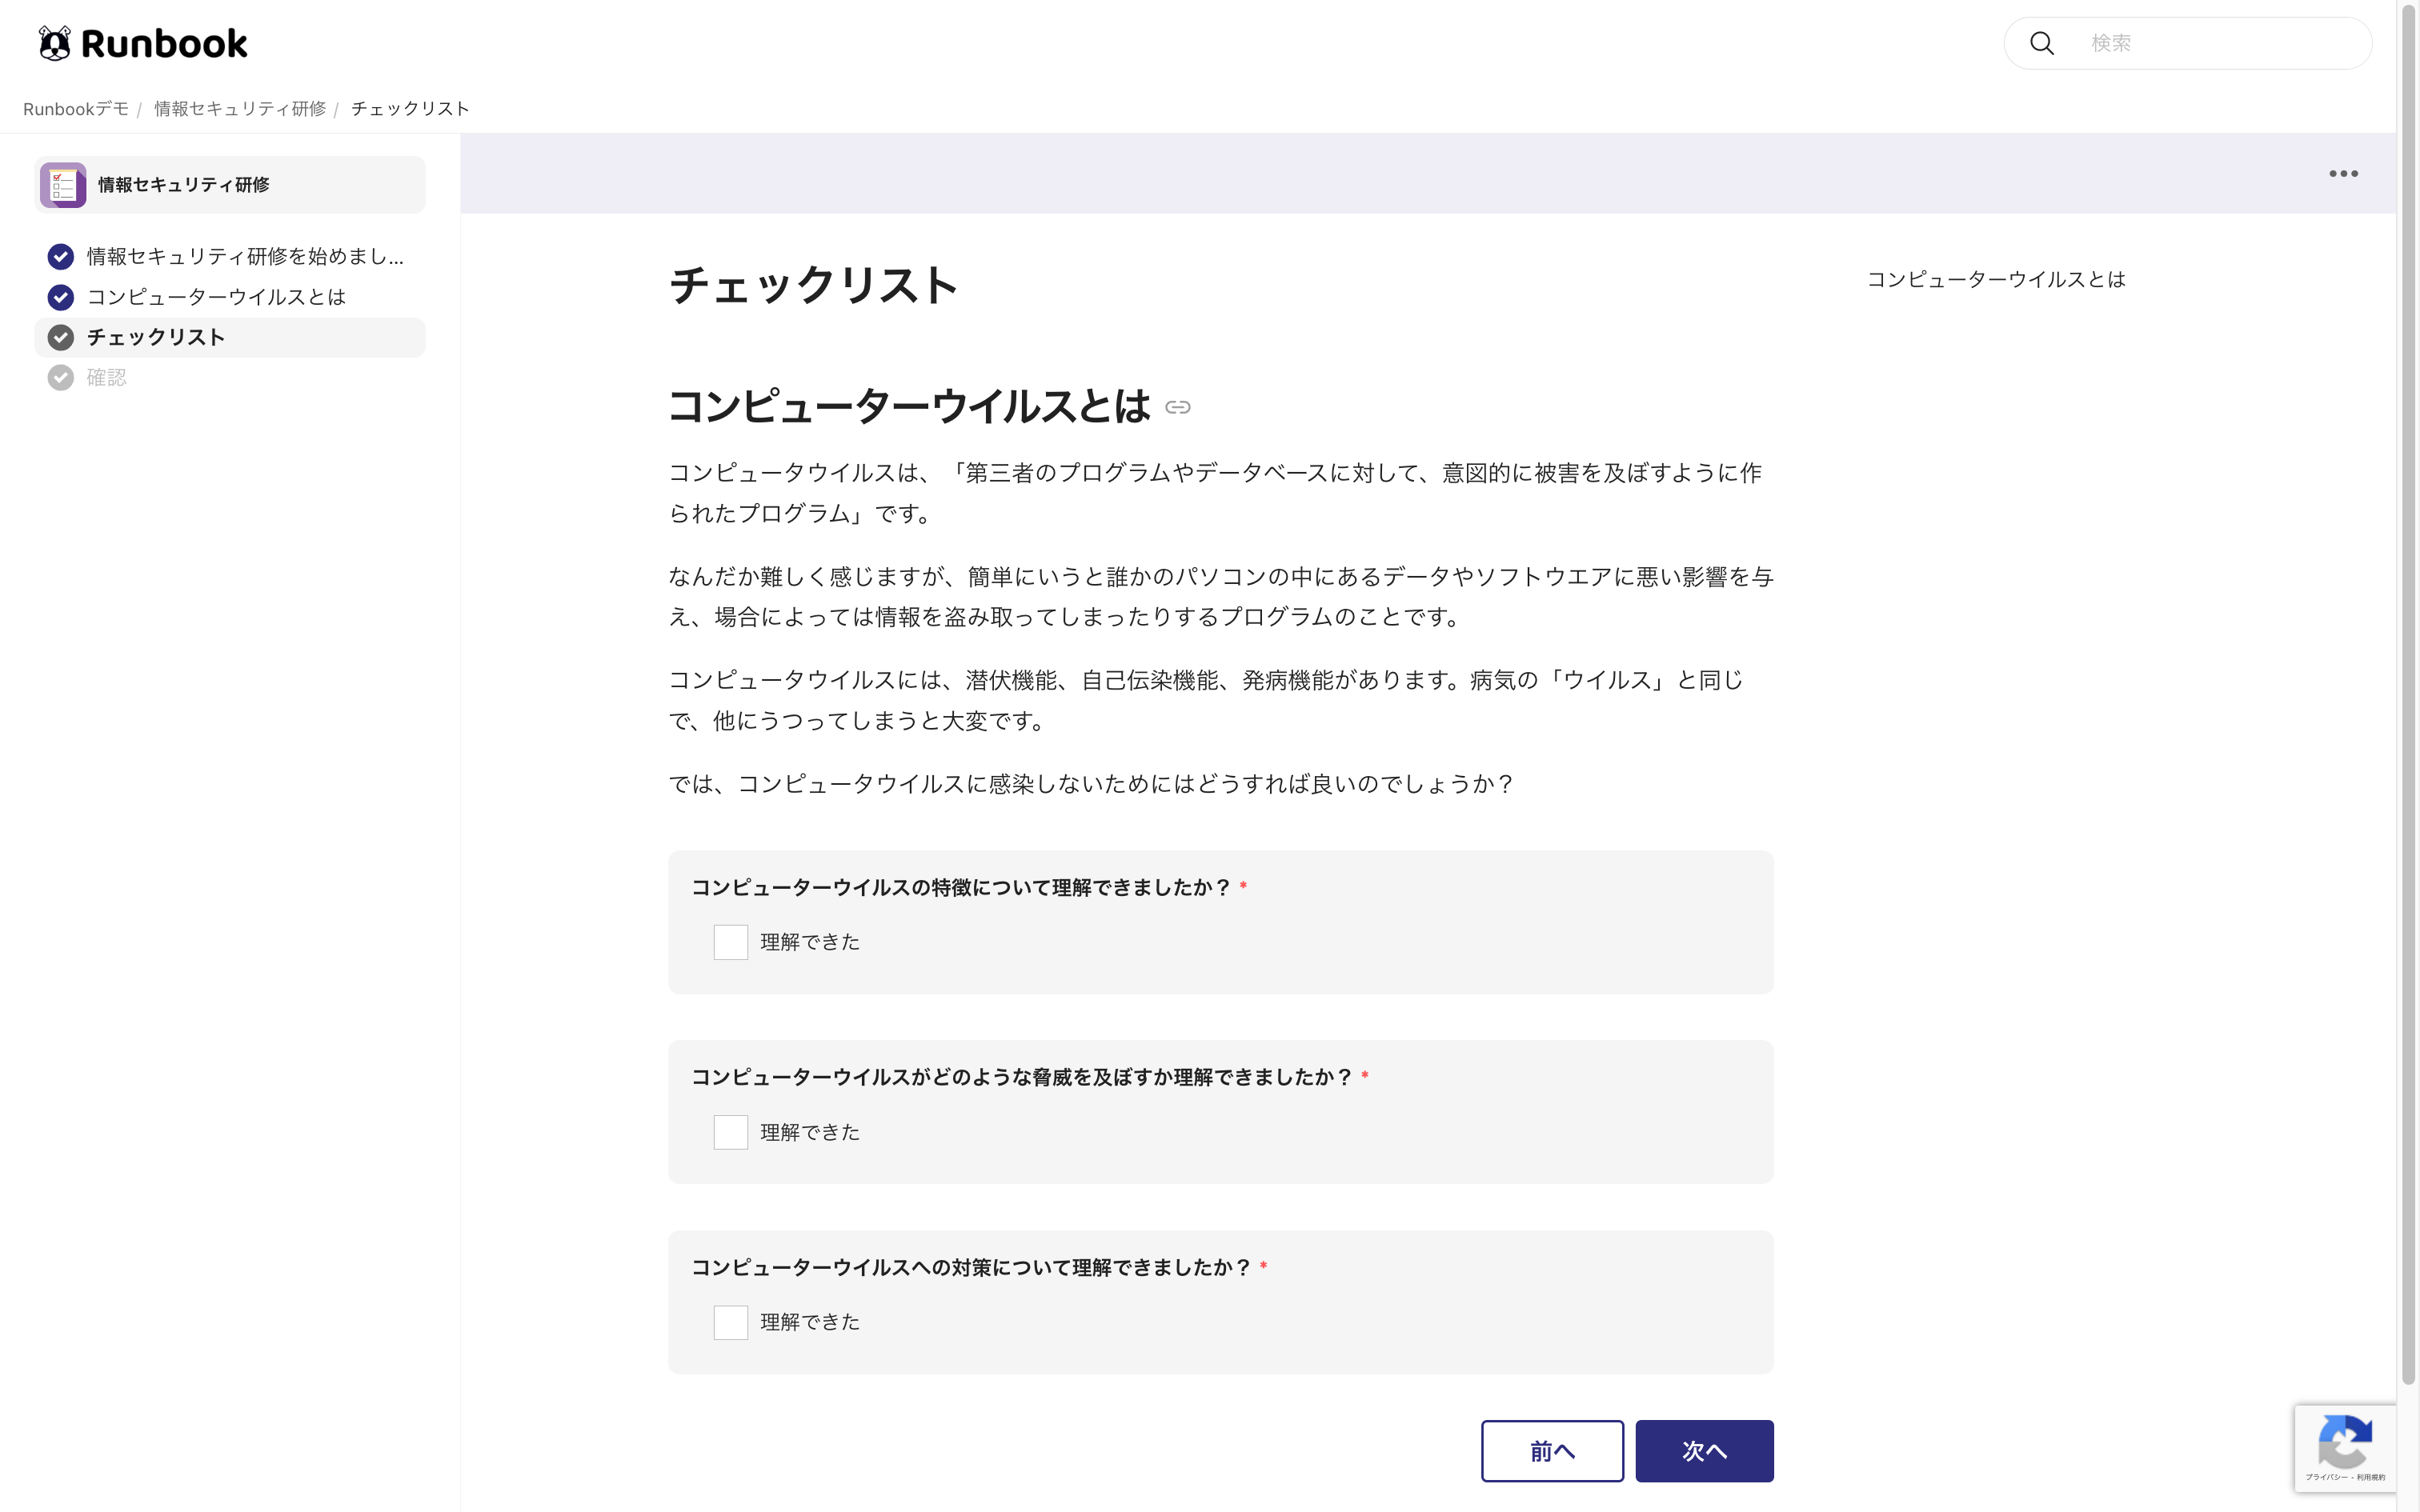Image resolution: width=2420 pixels, height=1512 pixels.
Task: Select チェックリスト item in sidebar
Action: click(156, 338)
